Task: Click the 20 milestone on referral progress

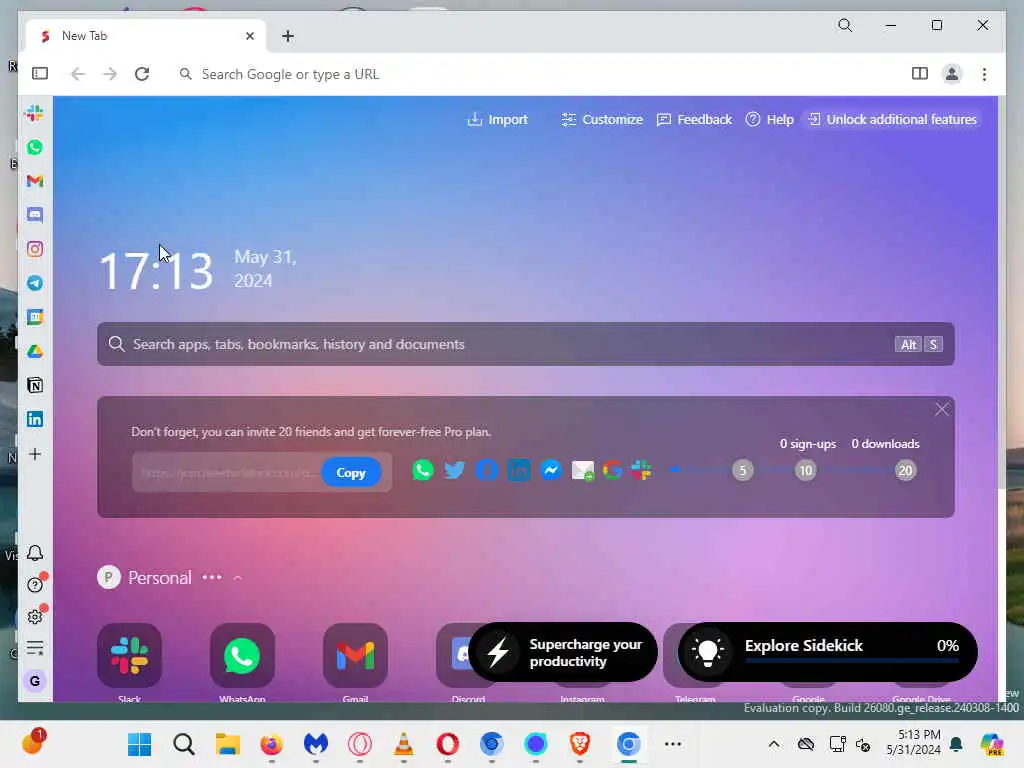Action: coord(905,470)
